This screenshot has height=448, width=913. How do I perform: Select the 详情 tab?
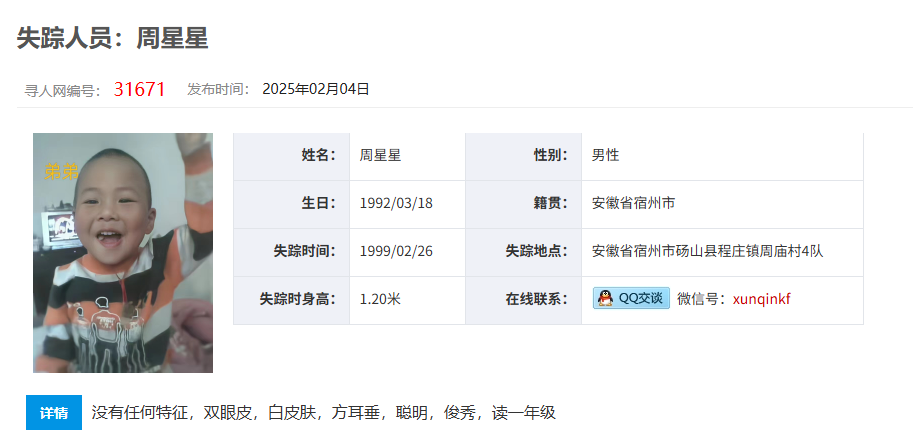[x=53, y=413]
